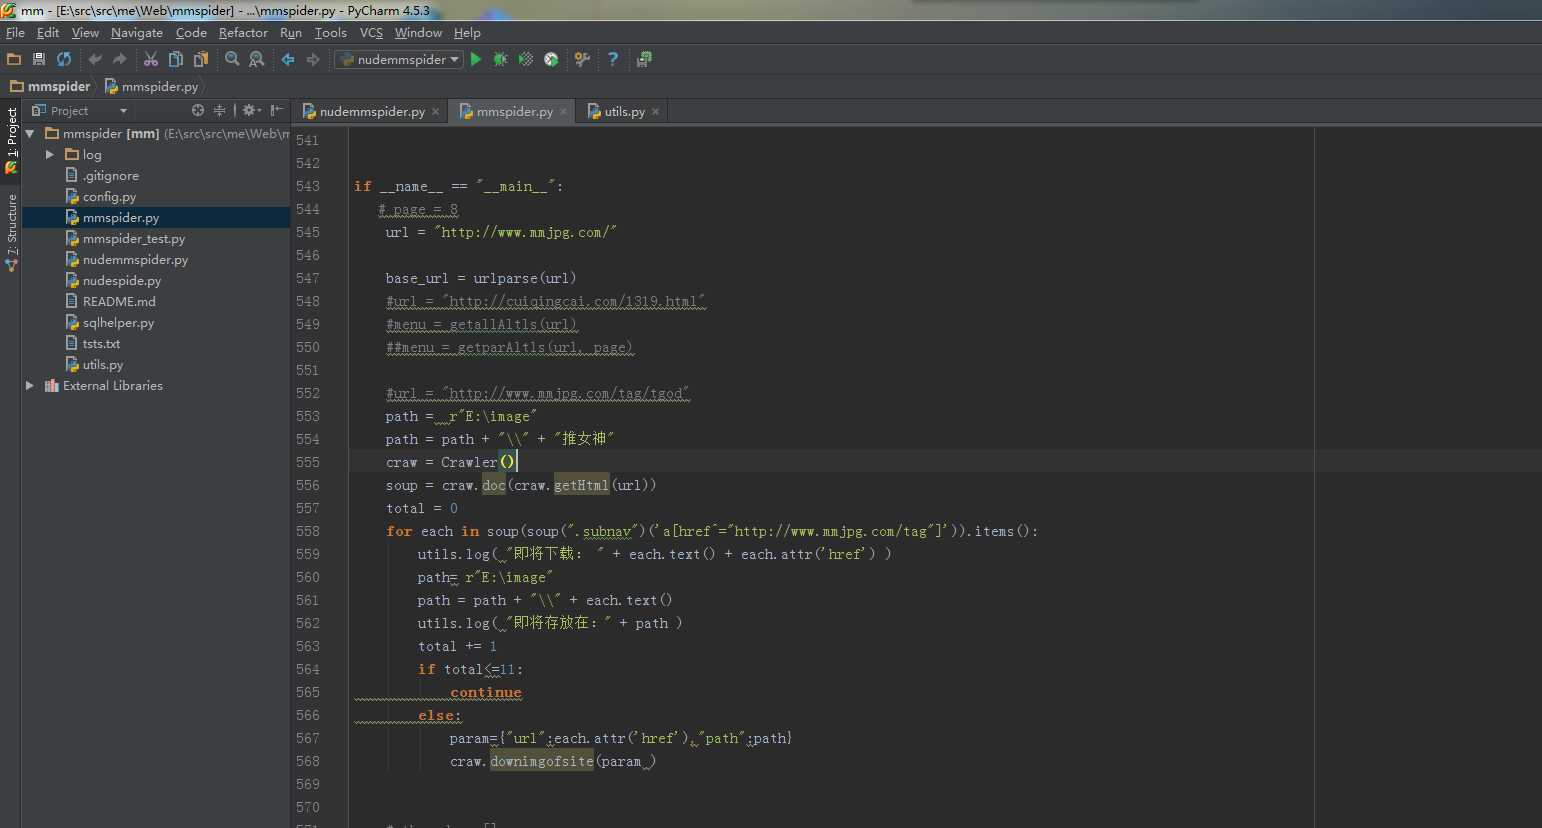Open the Run menu

[291, 33]
